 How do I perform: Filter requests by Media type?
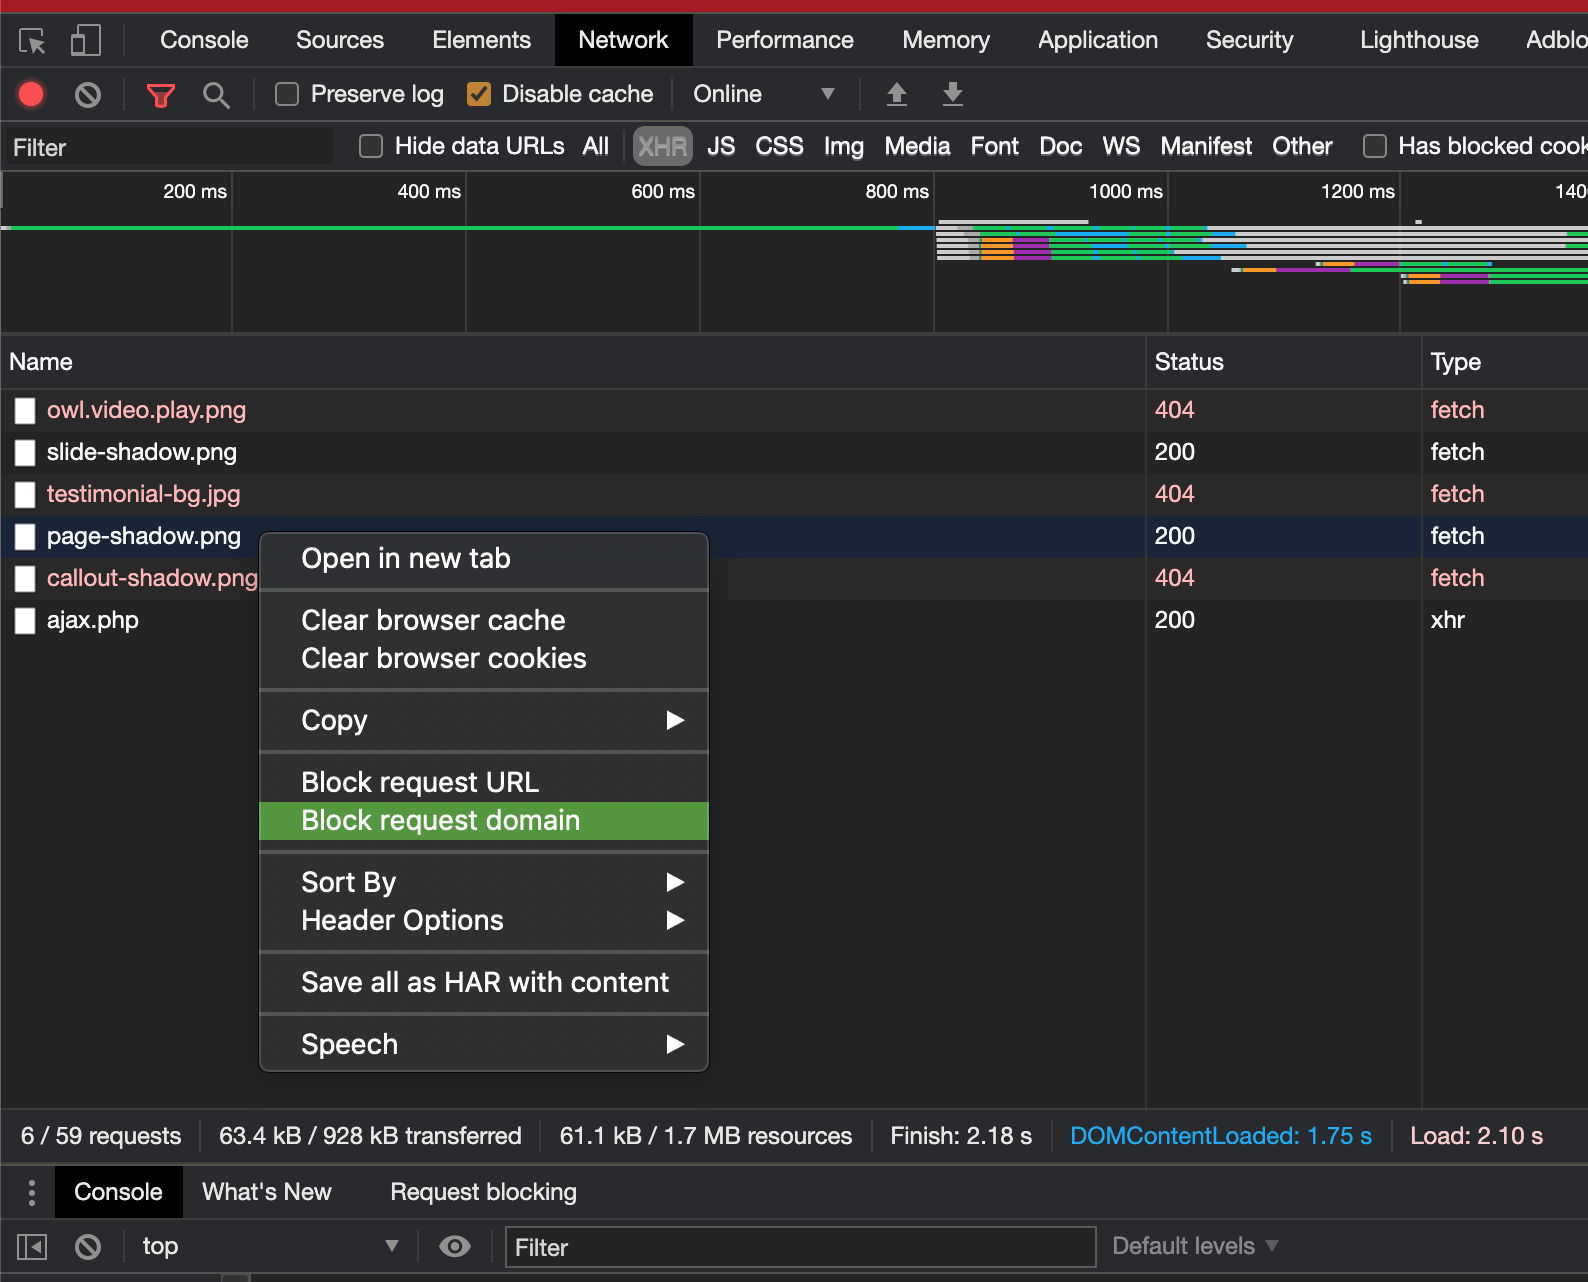(x=917, y=146)
